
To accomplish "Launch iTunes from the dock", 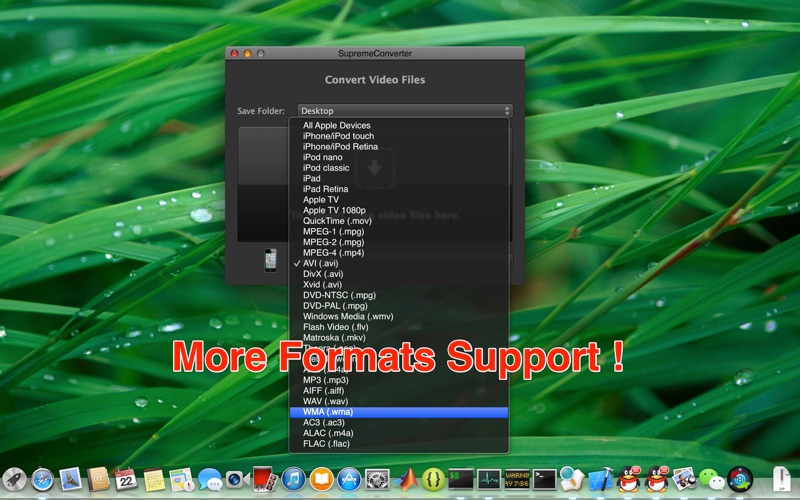I will click(293, 480).
